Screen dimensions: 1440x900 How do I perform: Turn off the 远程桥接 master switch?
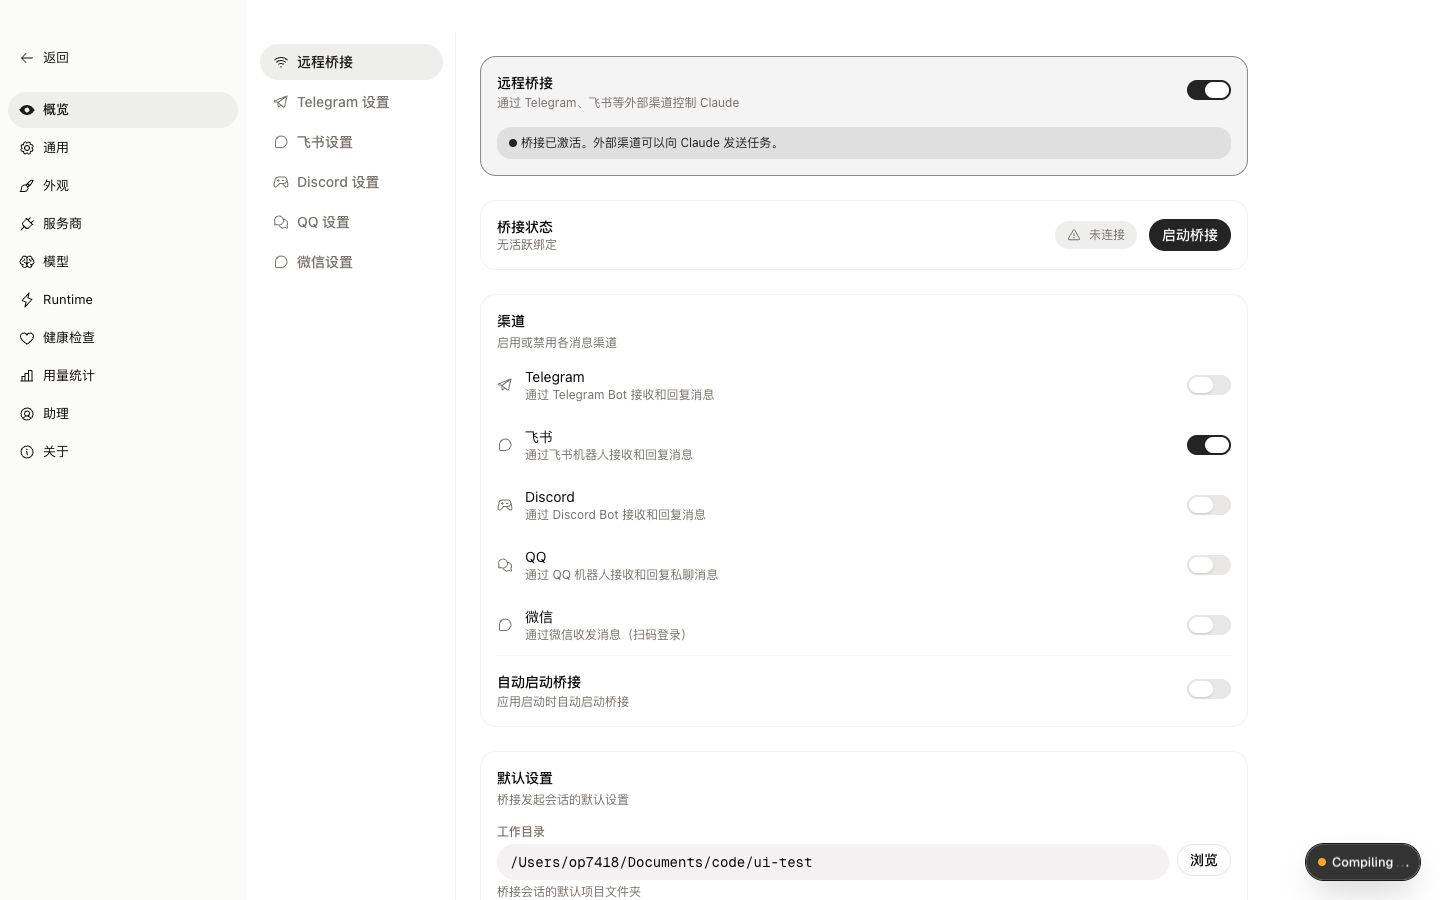coord(1209,90)
